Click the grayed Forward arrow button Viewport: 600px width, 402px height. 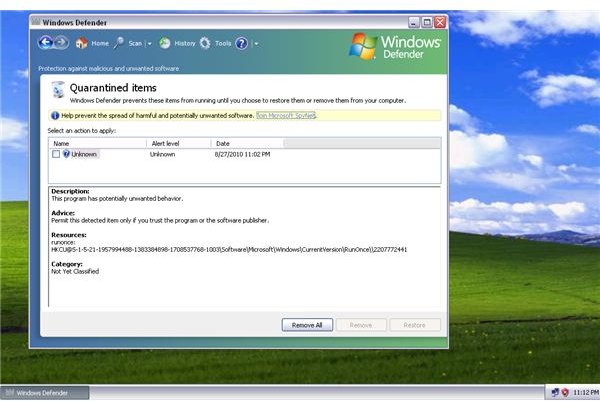62,43
